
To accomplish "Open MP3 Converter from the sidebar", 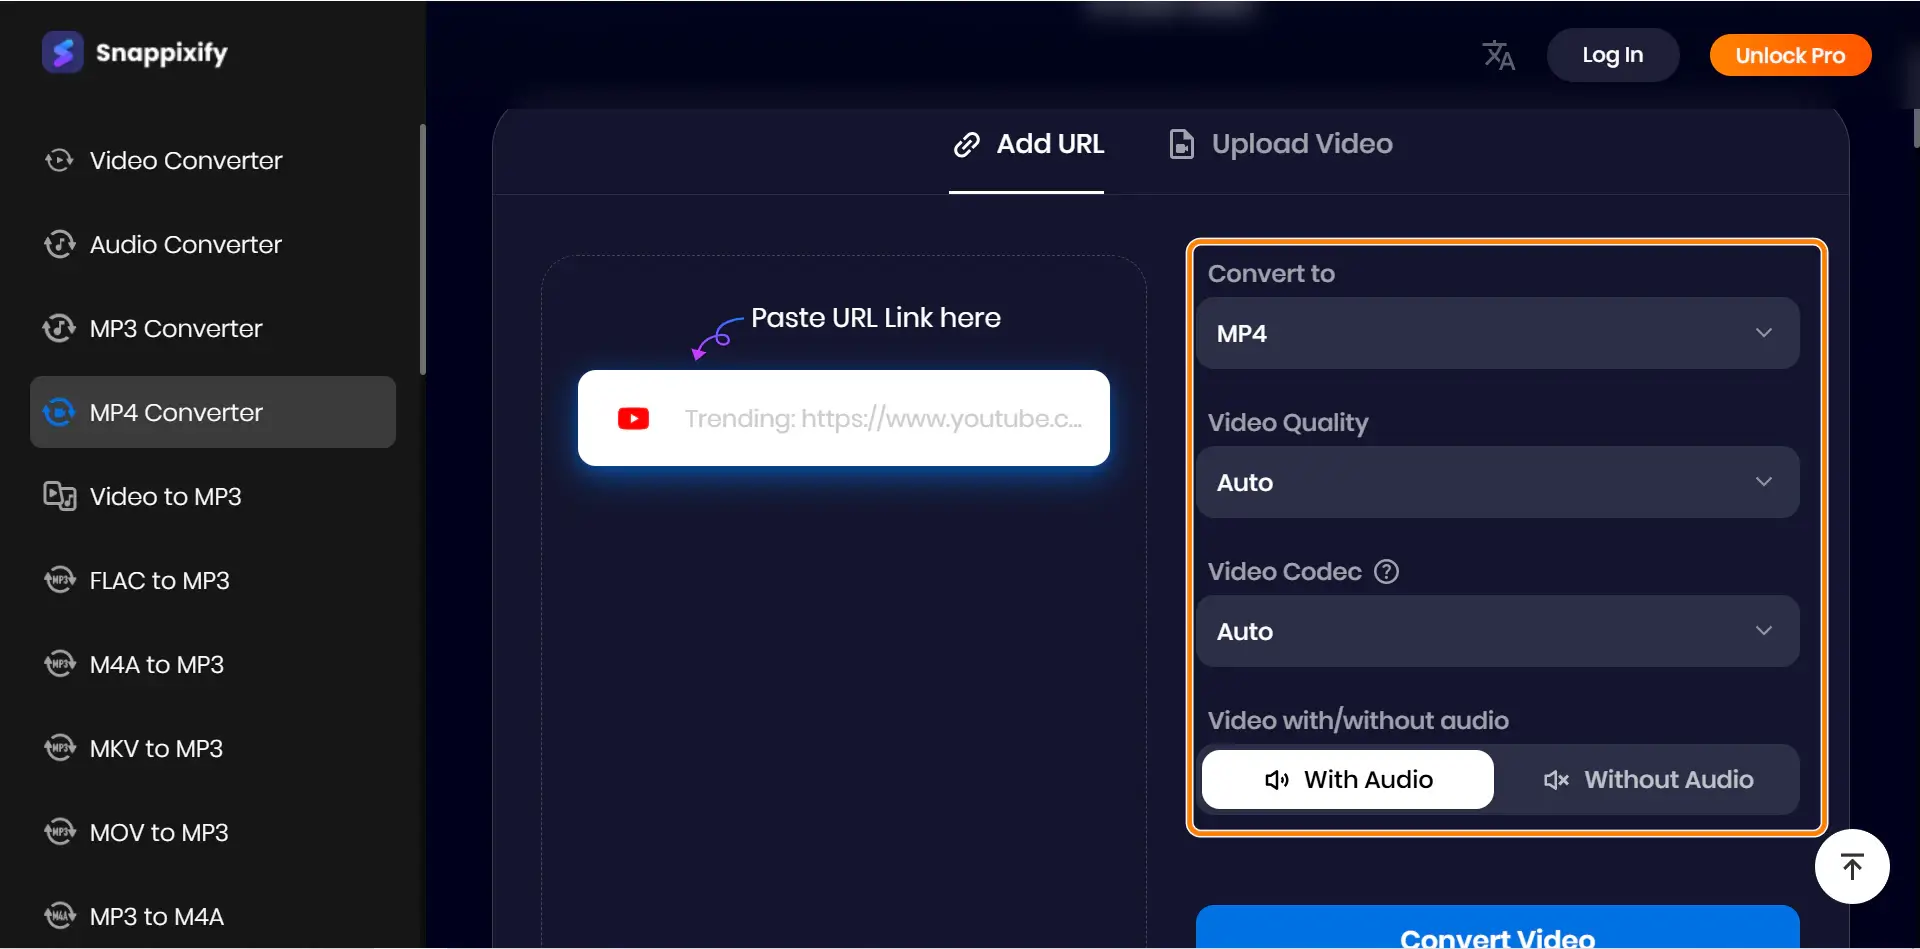I will pos(176,329).
